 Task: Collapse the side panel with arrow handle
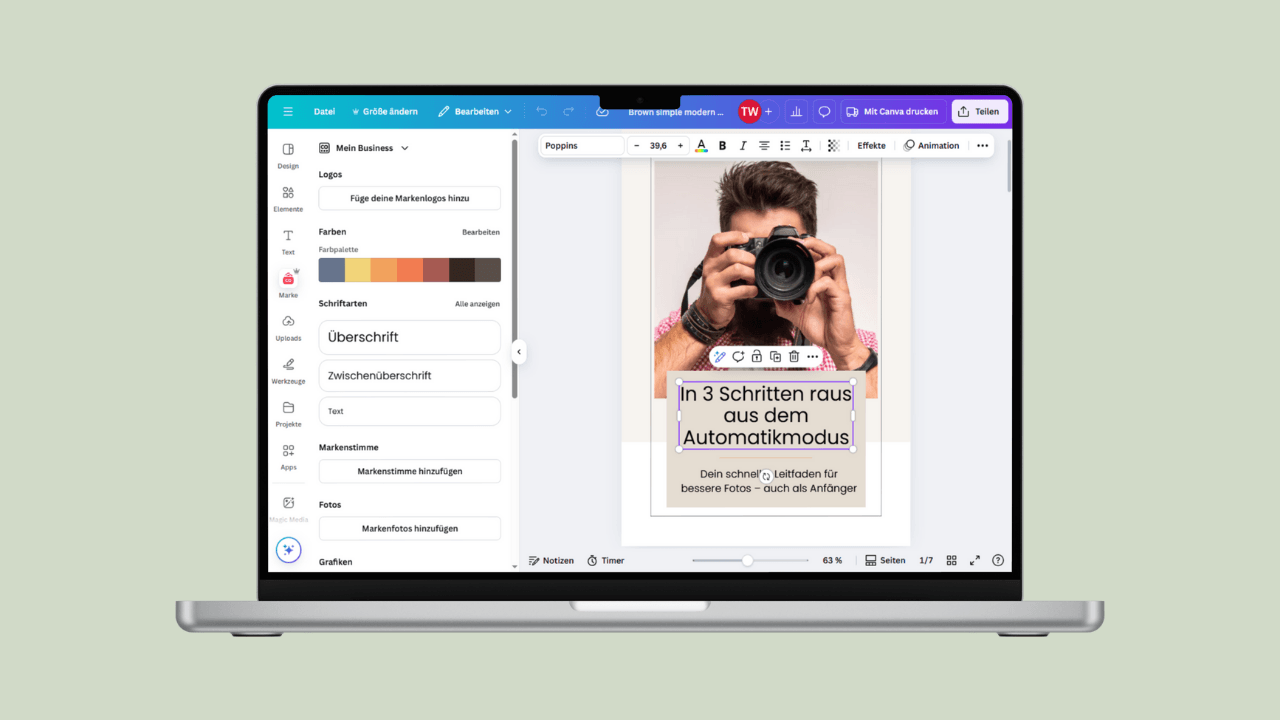(x=518, y=352)
